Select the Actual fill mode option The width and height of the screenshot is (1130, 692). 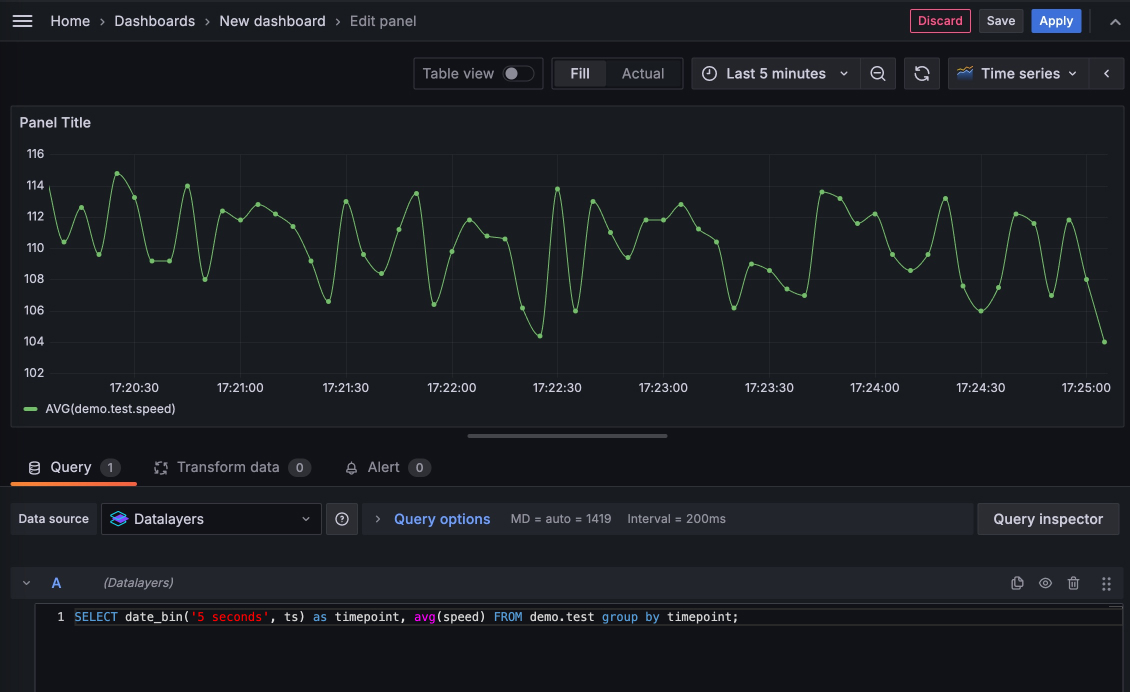click(x=643, y=73)
